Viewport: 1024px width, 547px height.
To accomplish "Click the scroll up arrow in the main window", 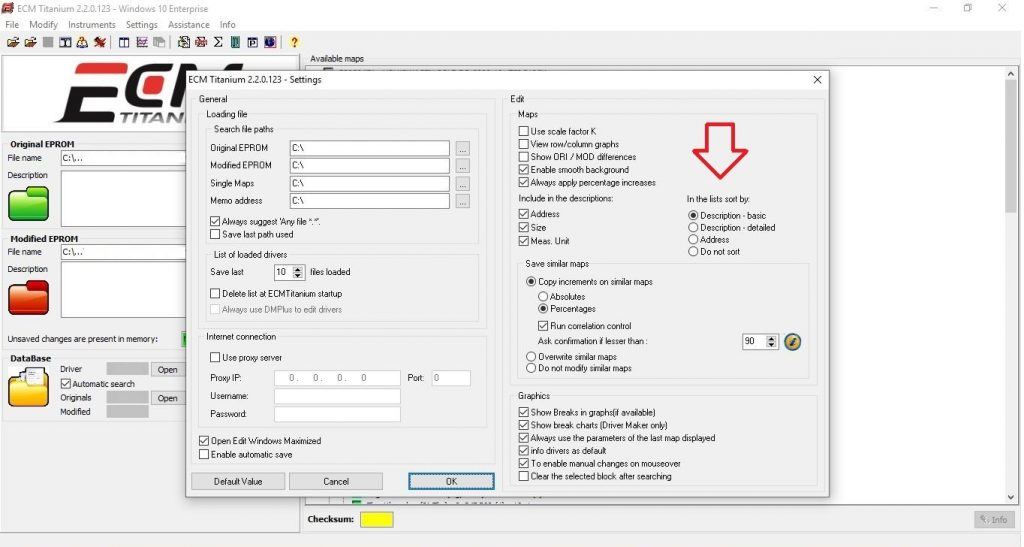I will [1011, 74].
